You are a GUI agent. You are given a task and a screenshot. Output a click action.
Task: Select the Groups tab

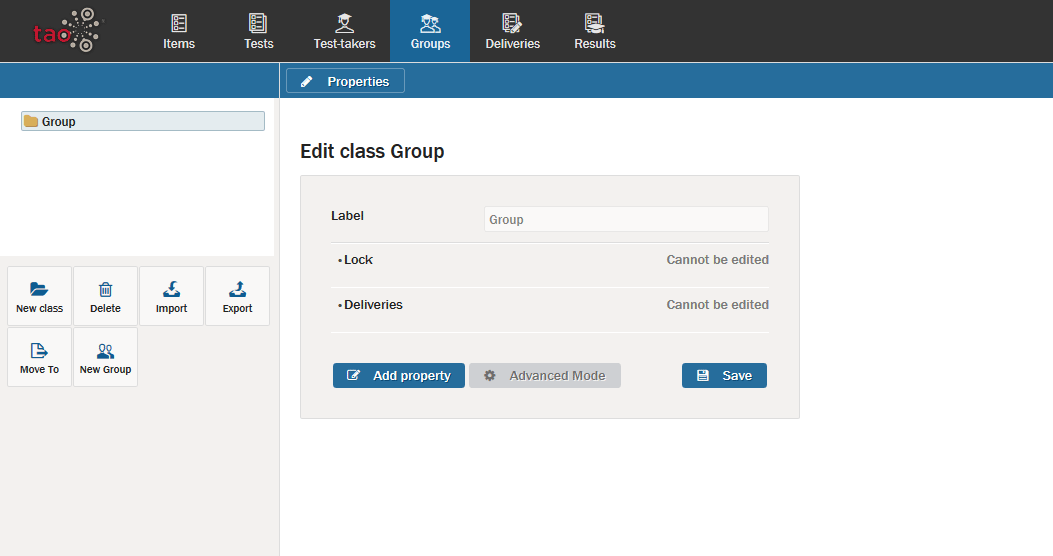[x=430, y=31]
